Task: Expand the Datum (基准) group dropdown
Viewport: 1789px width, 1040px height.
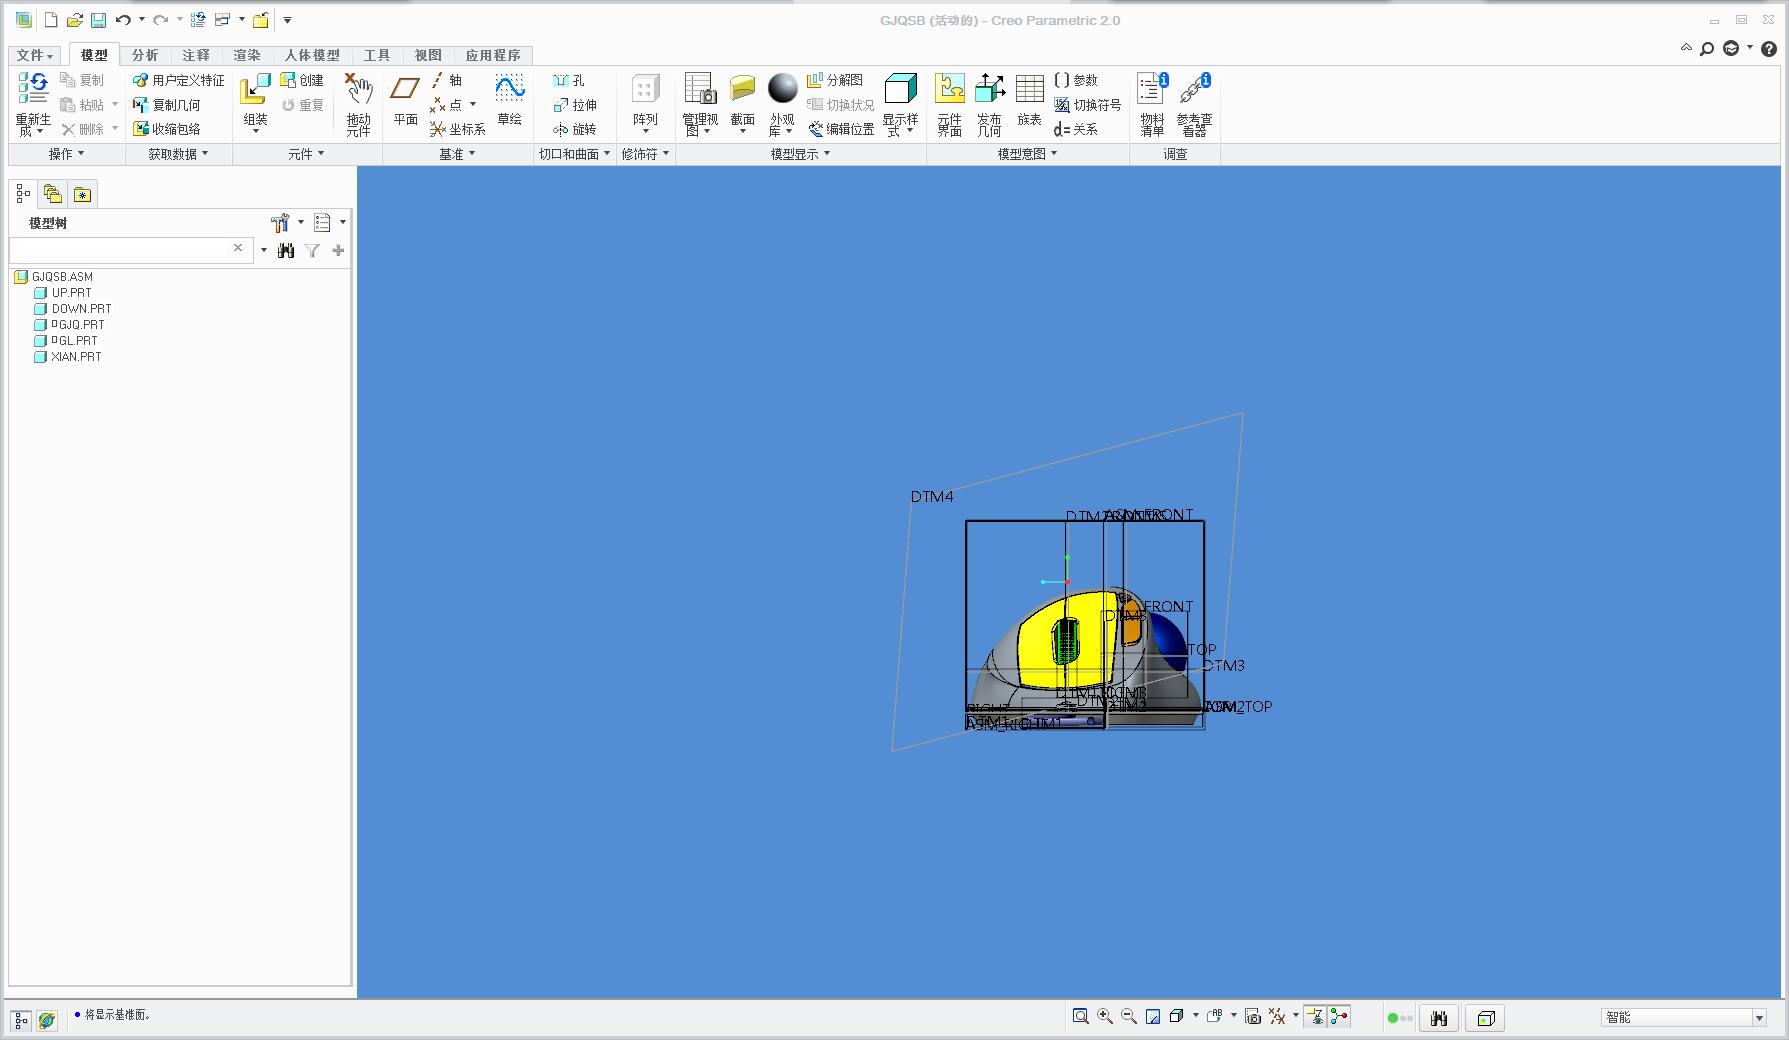Action: 458,154
